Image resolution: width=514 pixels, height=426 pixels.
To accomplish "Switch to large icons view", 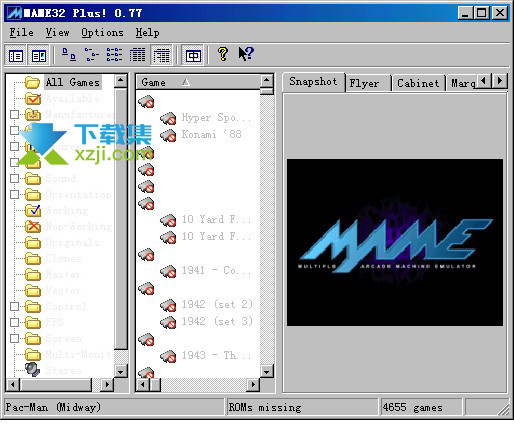I will pos(69,54).
